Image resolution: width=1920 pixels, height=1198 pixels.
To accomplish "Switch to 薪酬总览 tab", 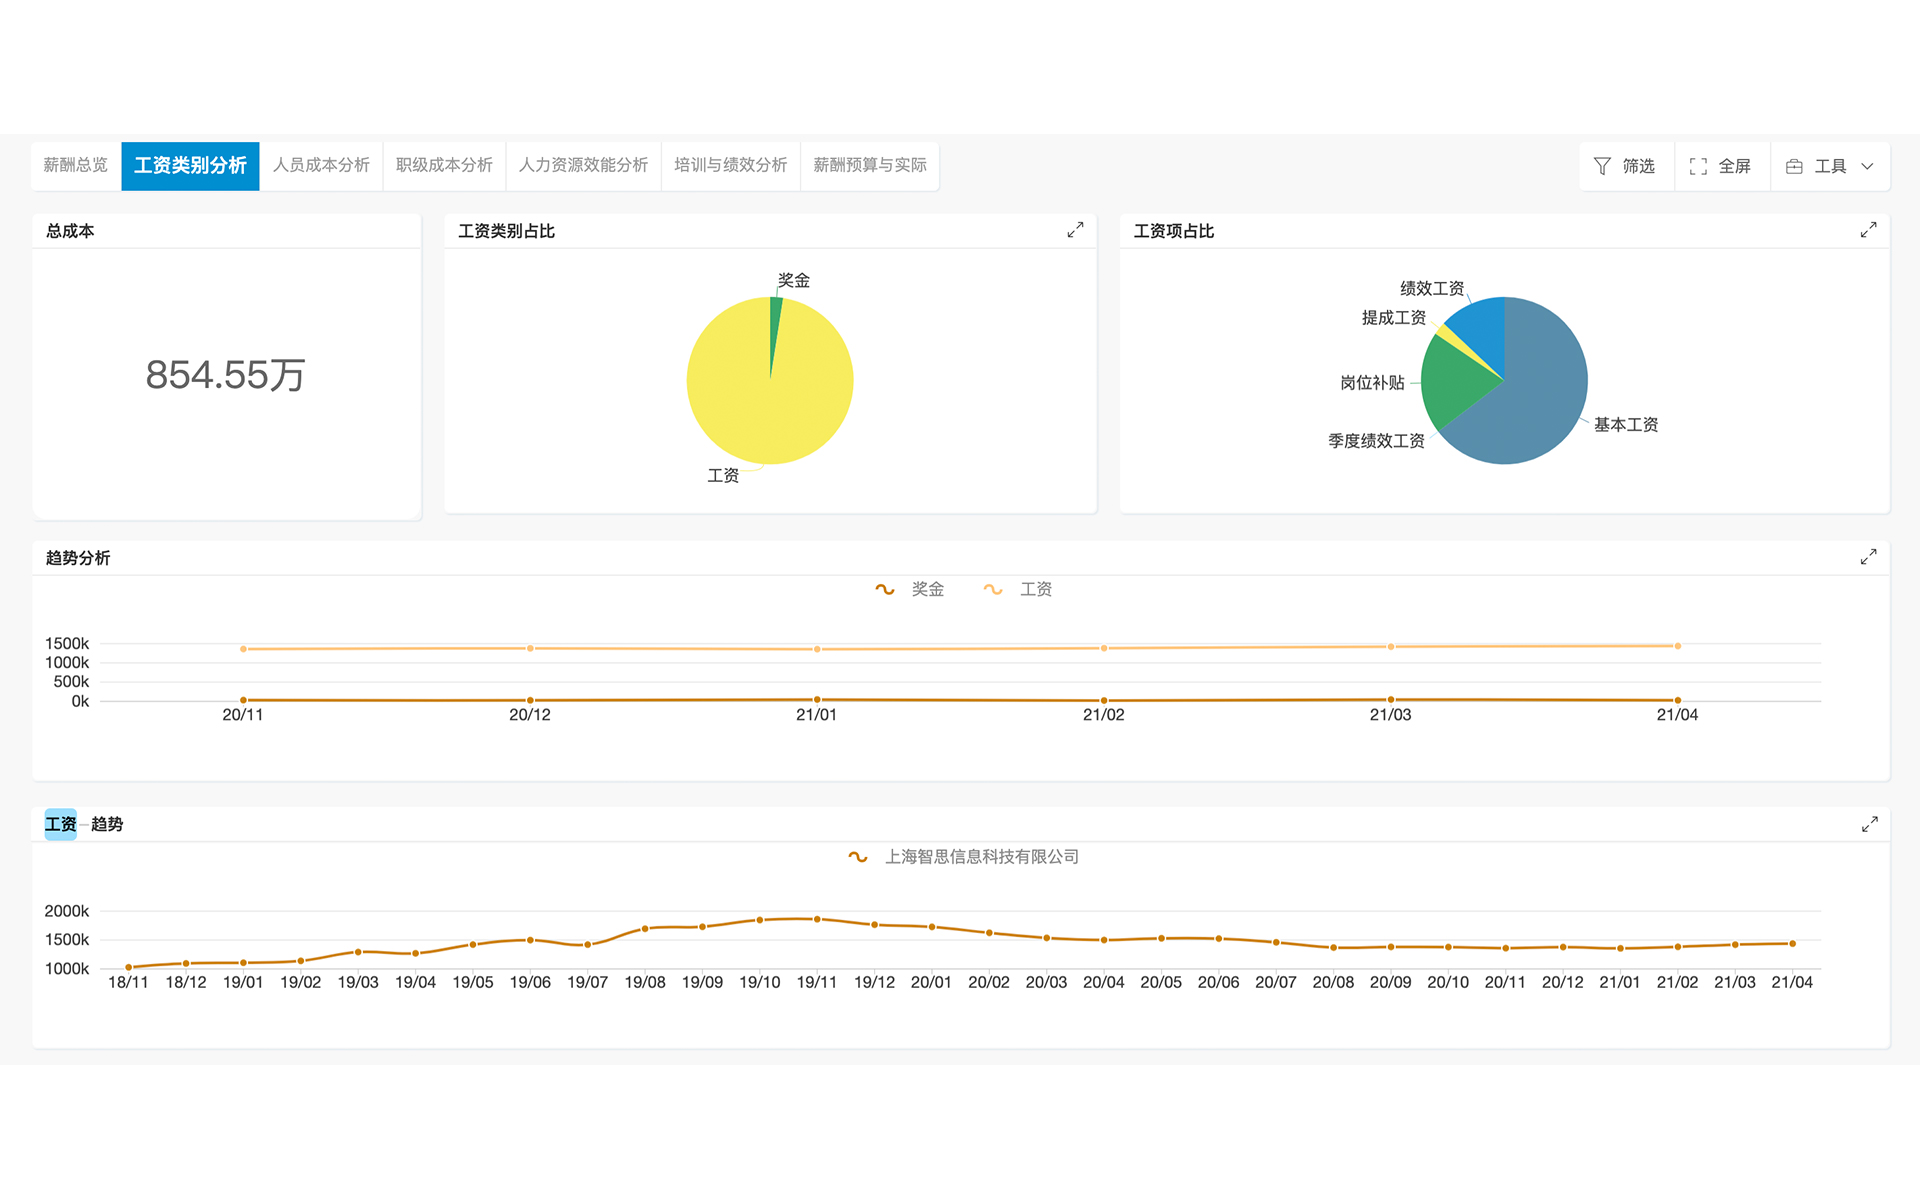I will coord(76,165).
